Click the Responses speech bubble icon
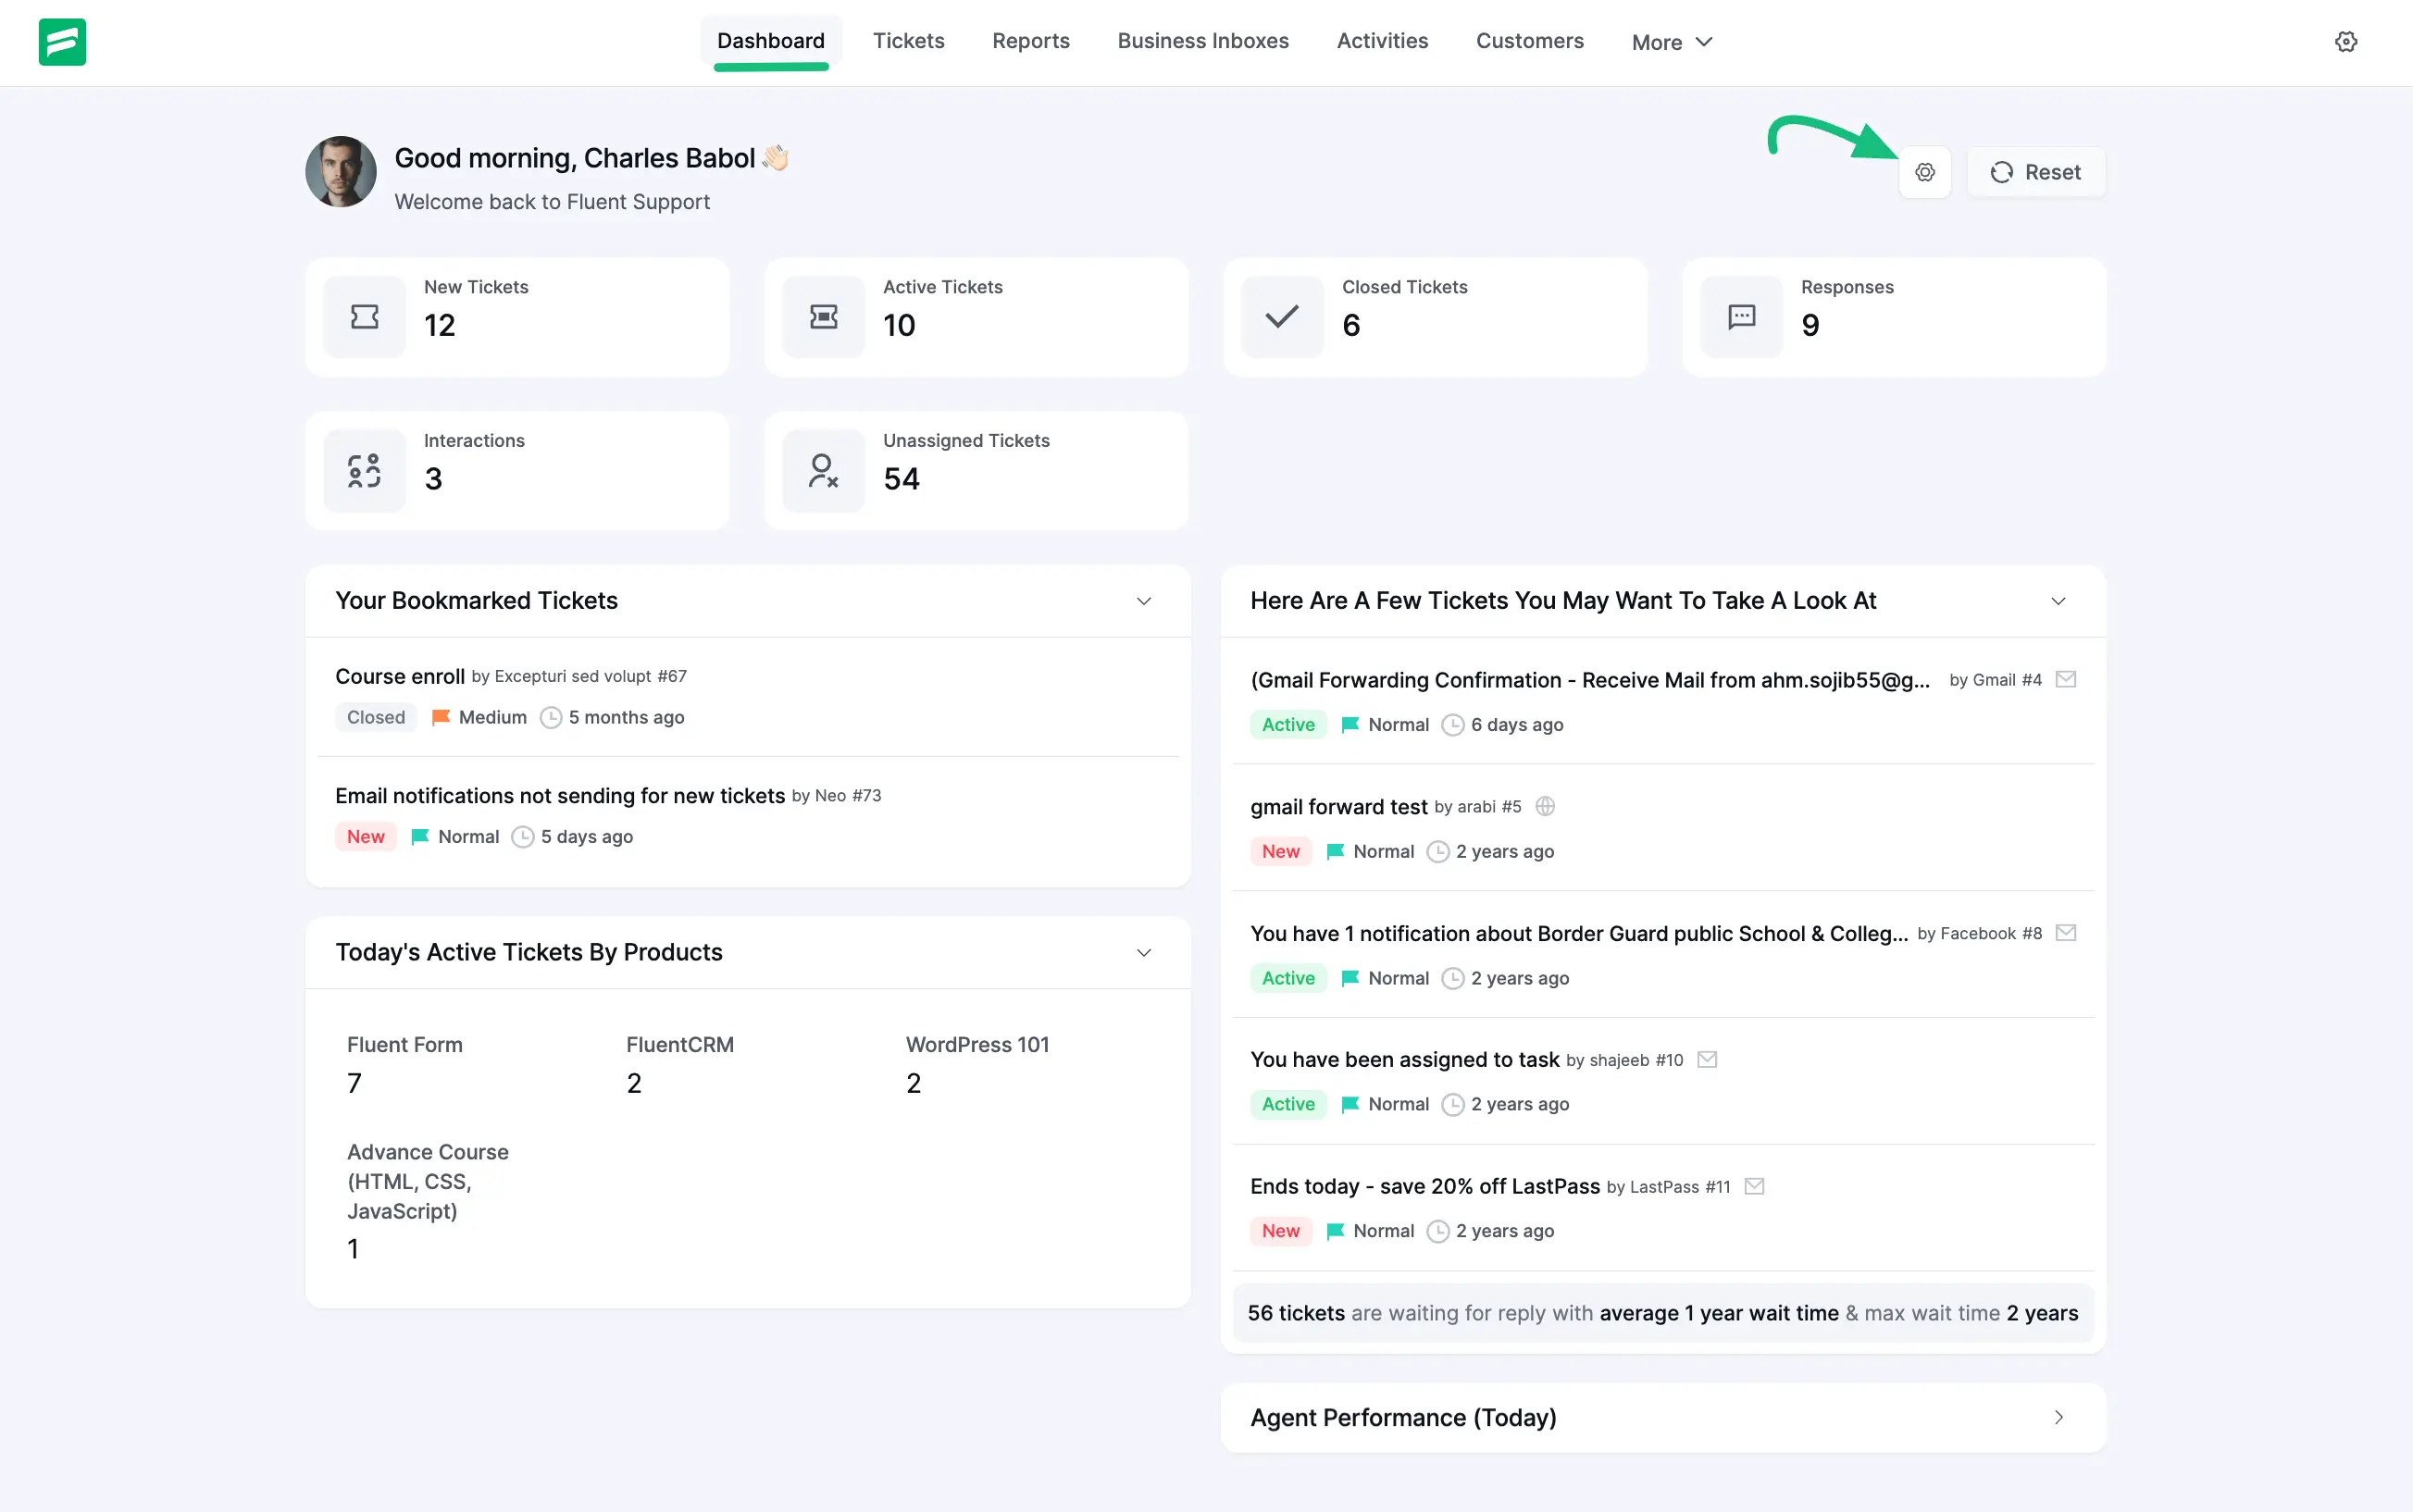Viewport: 2413px width, 1512px height. click(1740, 316)
